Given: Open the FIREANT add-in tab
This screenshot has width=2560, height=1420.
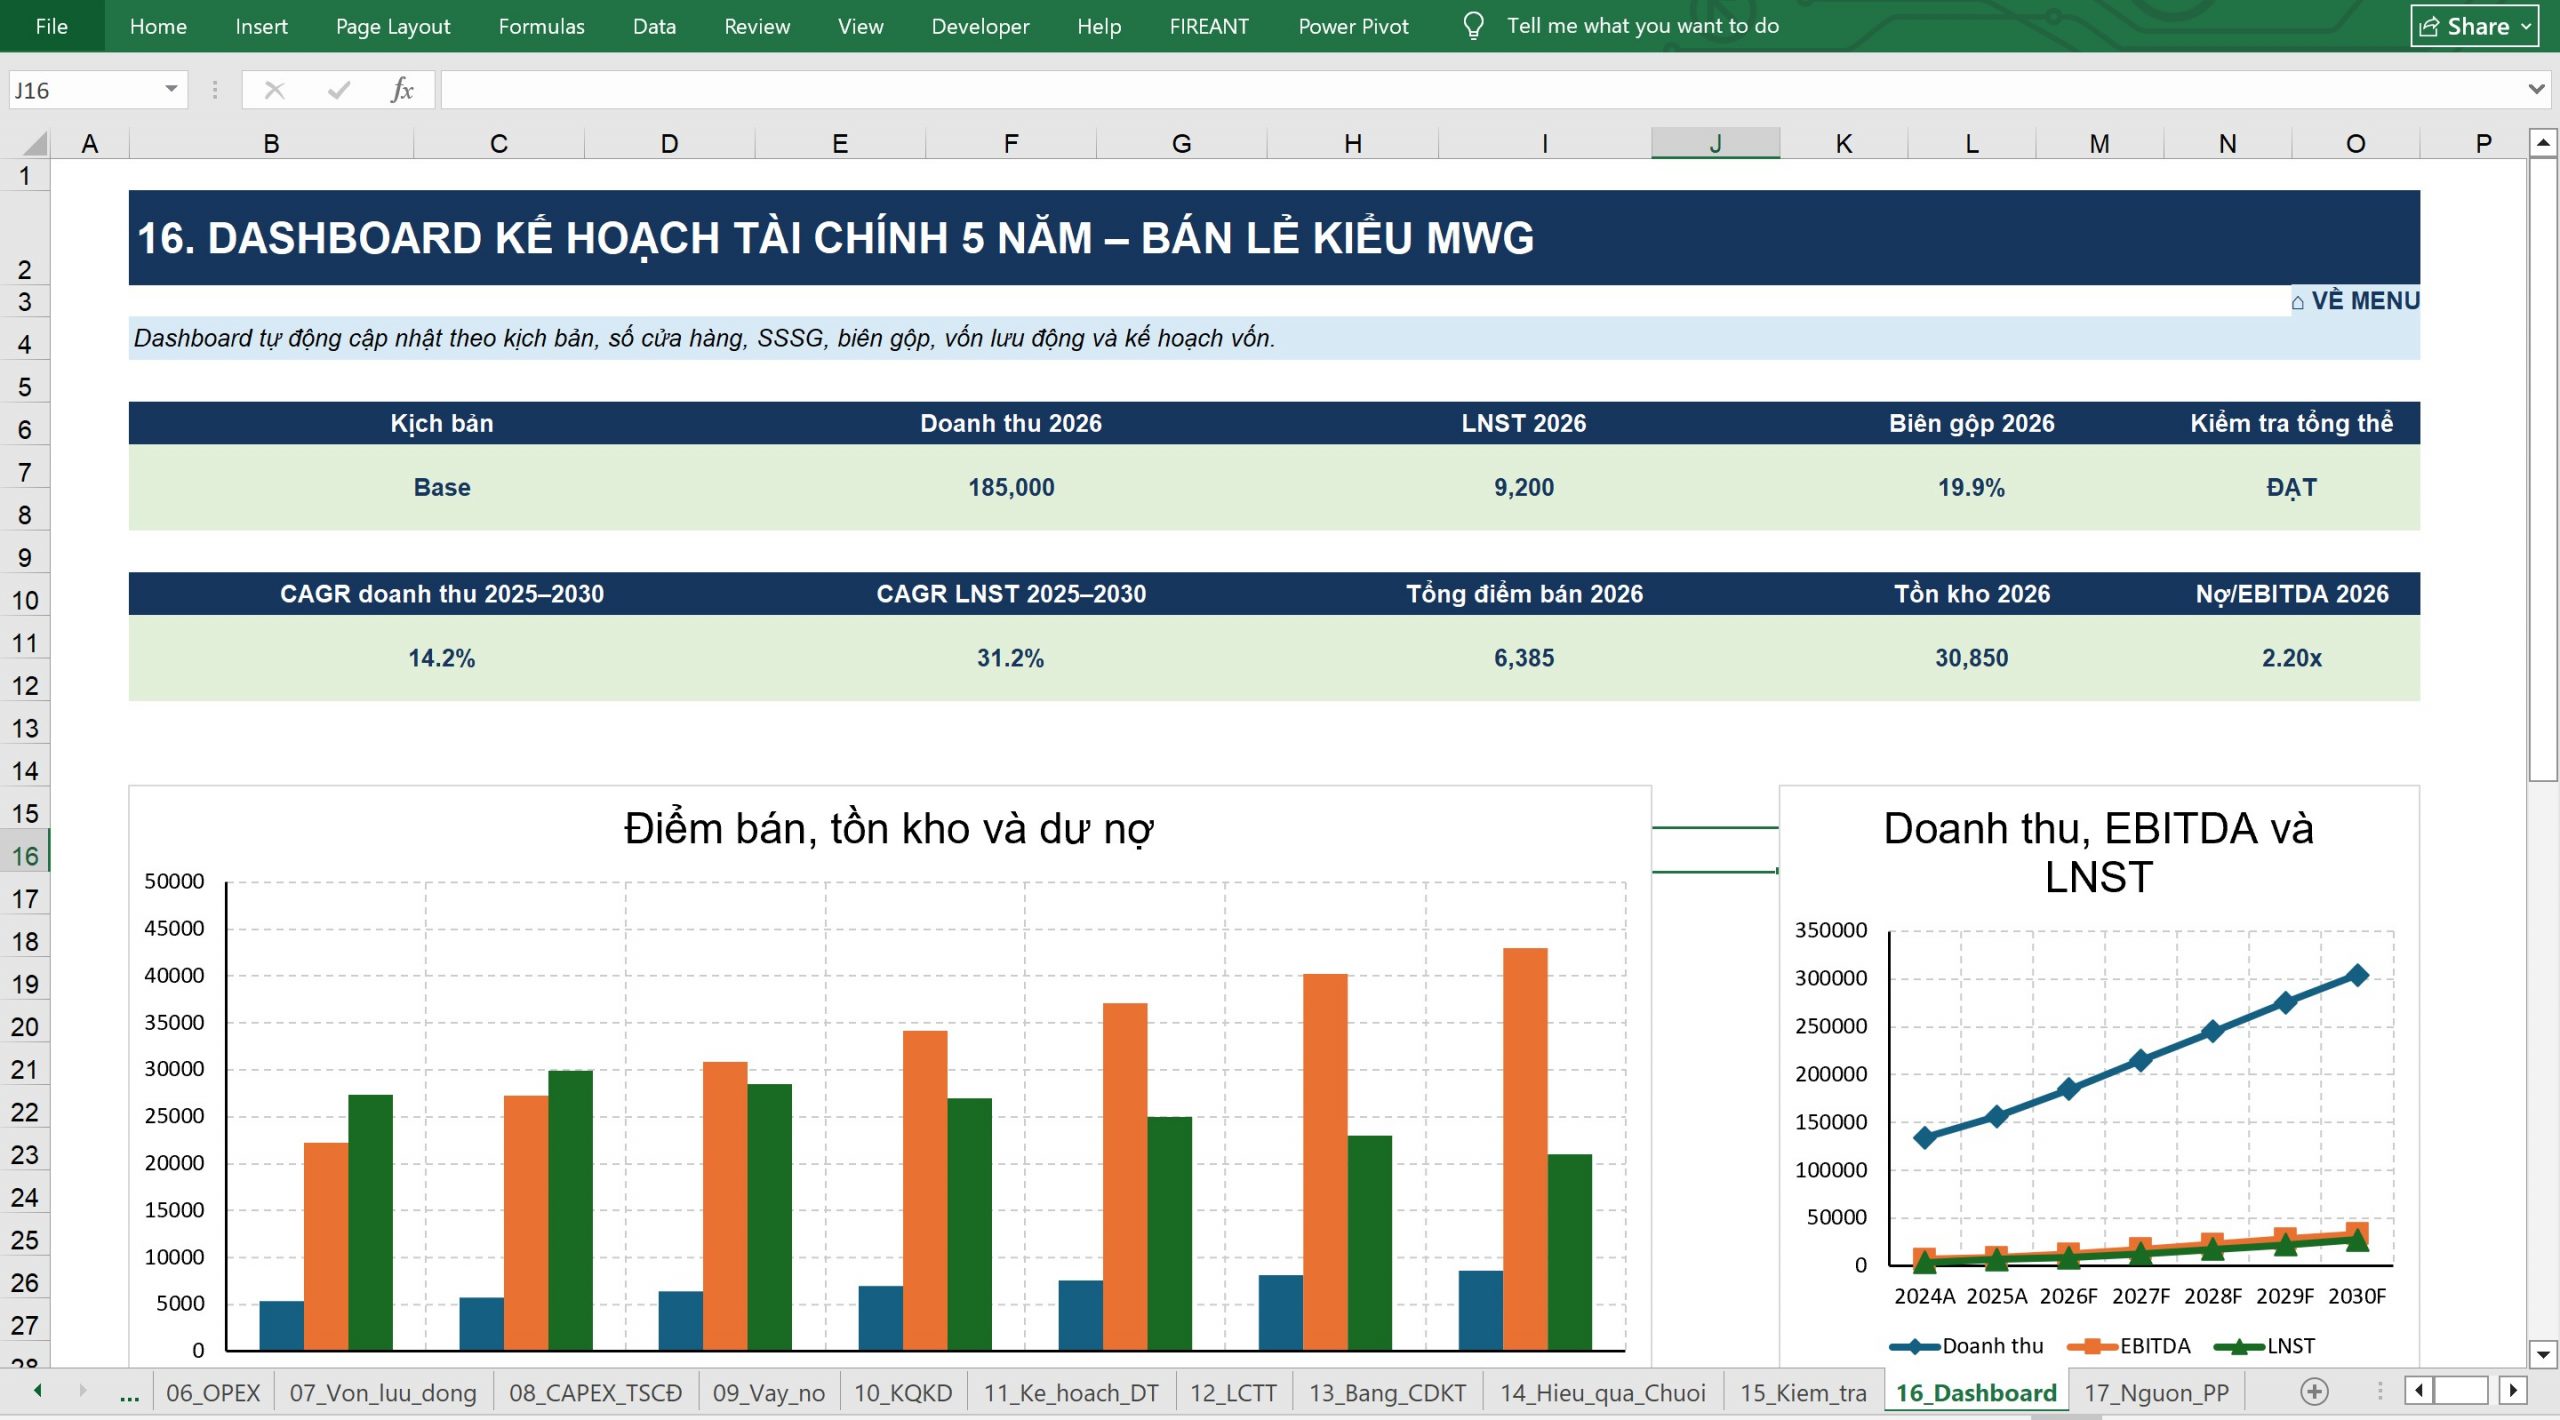Looking at the screenshot, I should (x=1209, y=26).
